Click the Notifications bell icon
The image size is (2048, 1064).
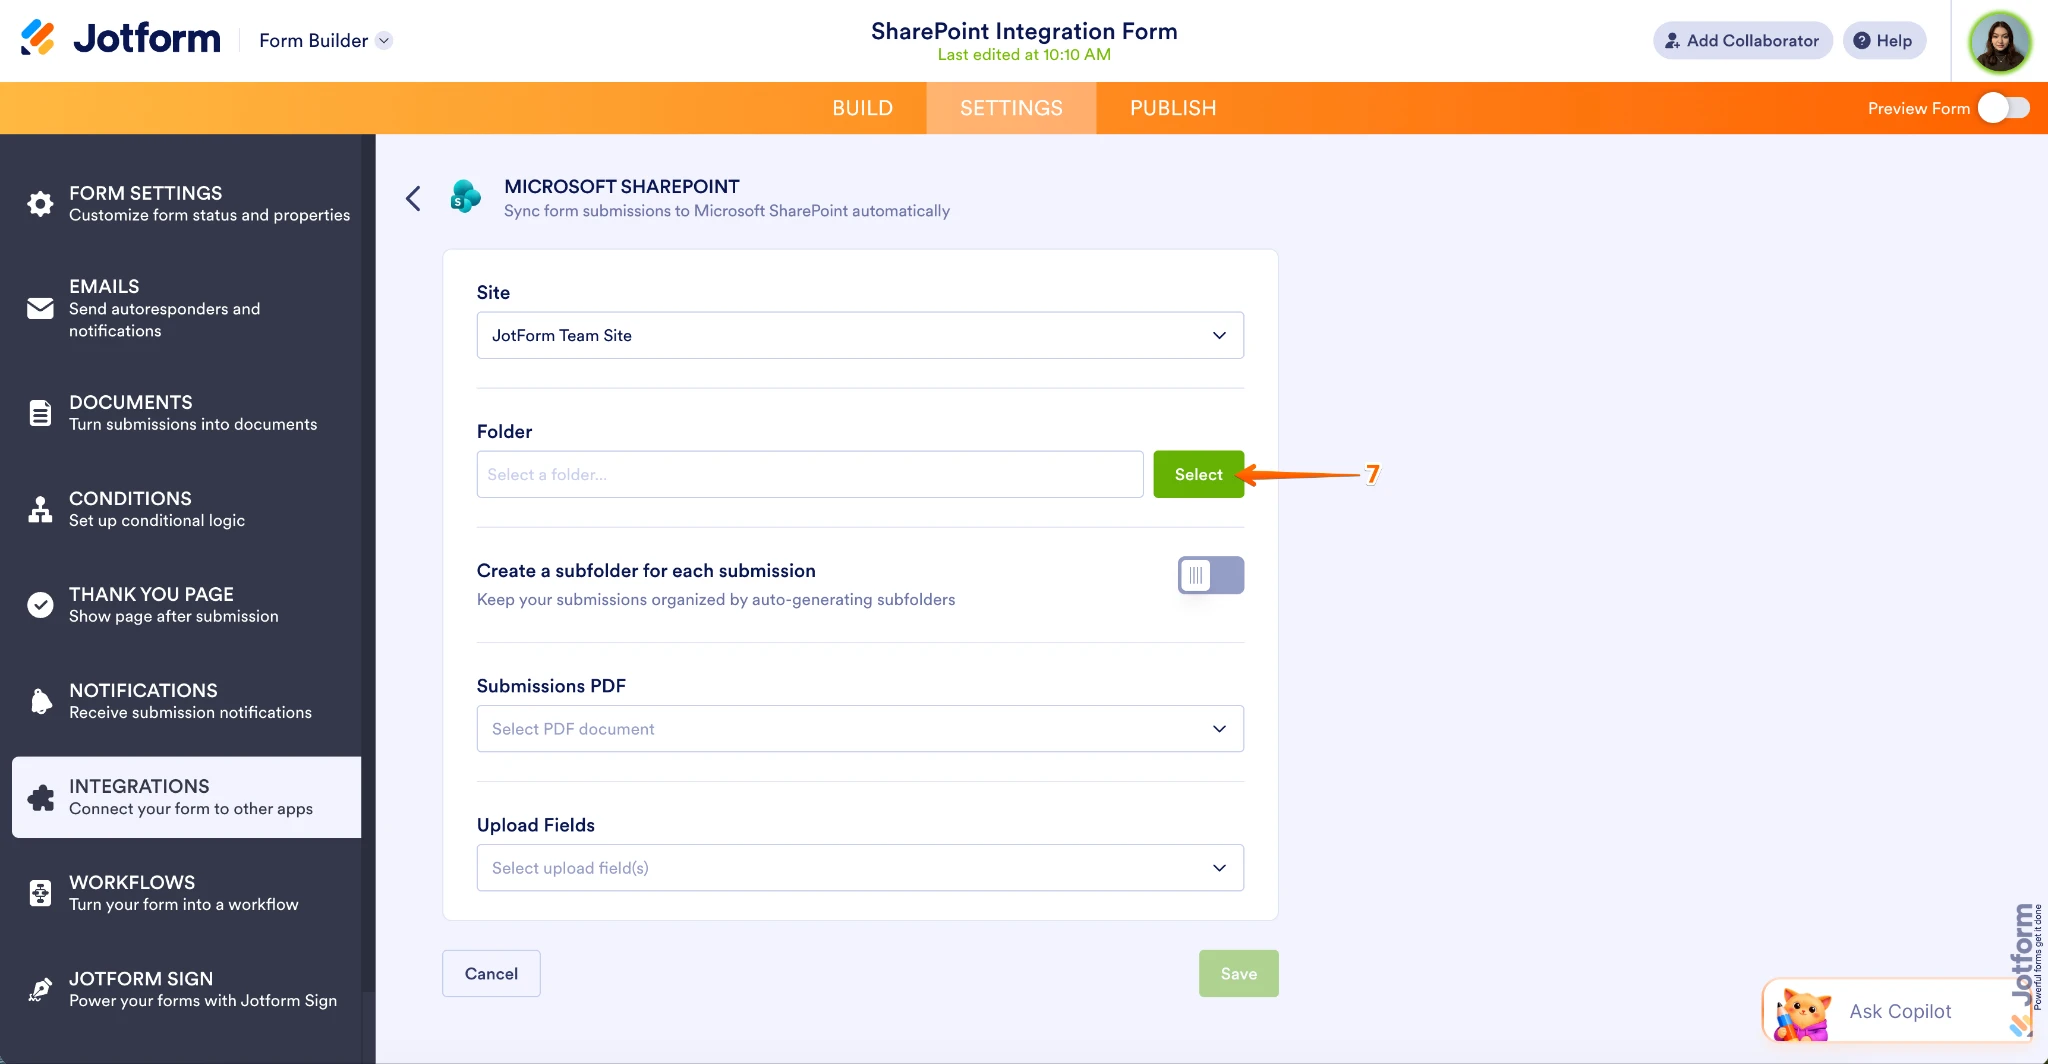click(40, 701)
